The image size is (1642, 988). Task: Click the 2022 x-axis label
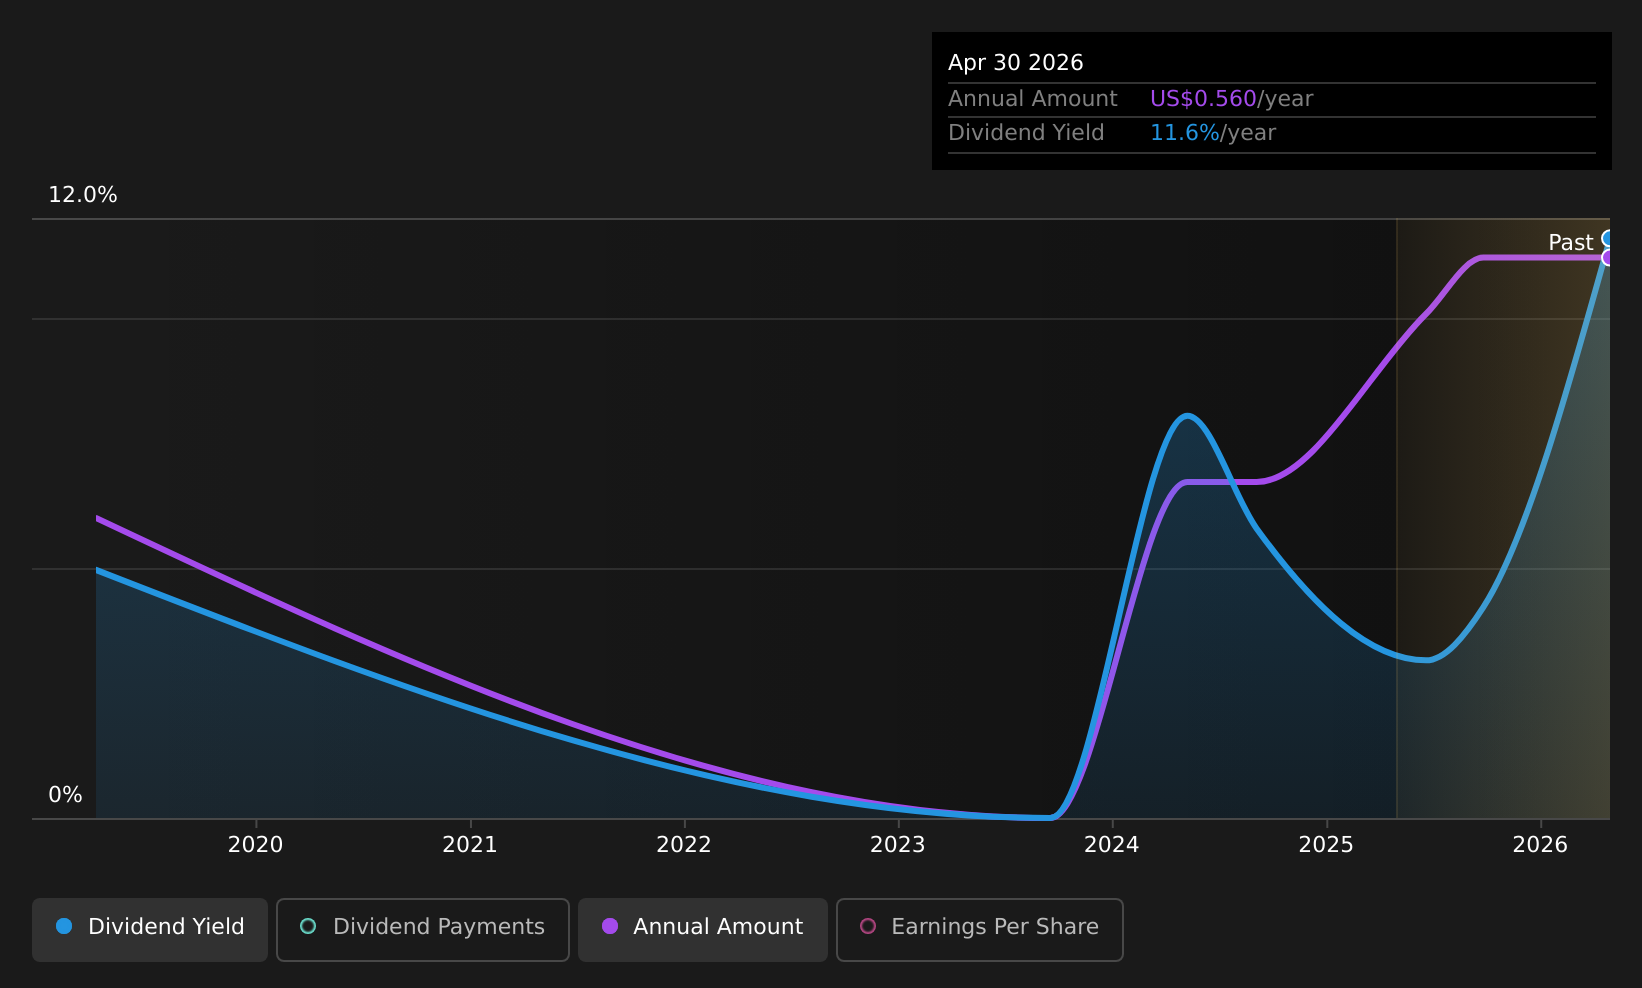click(684, 845)
